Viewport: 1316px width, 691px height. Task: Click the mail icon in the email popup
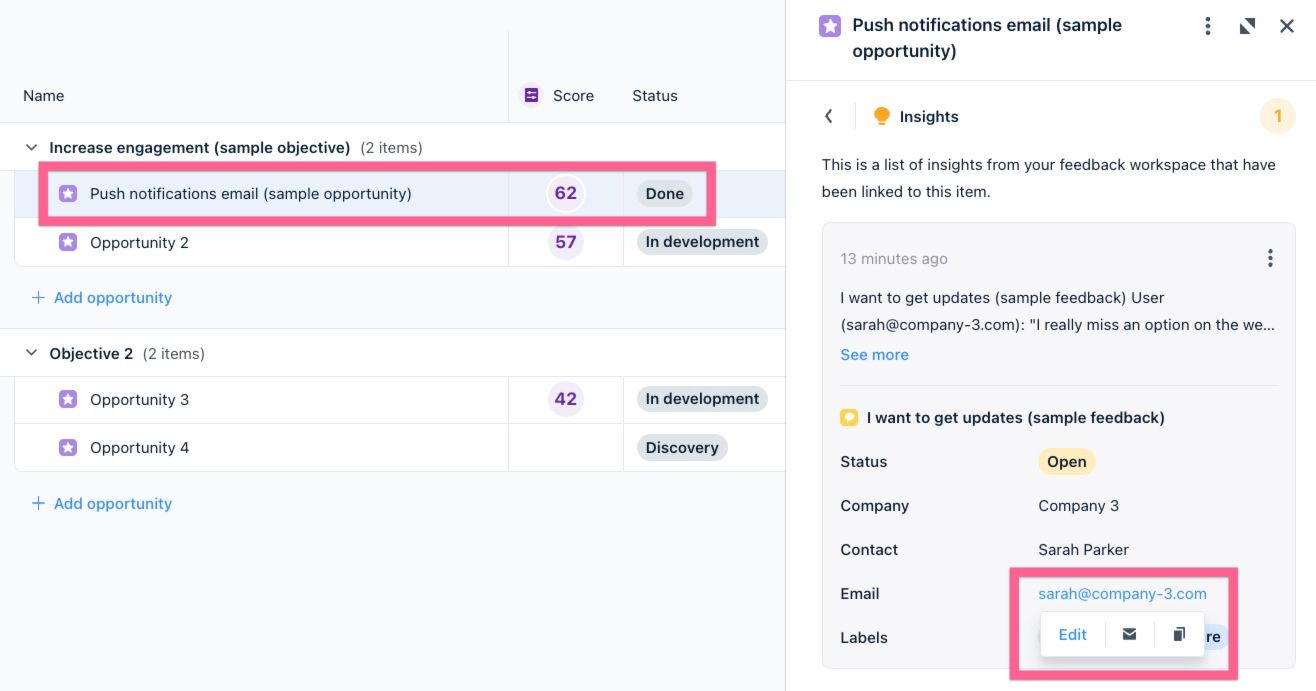point(1129,634)
